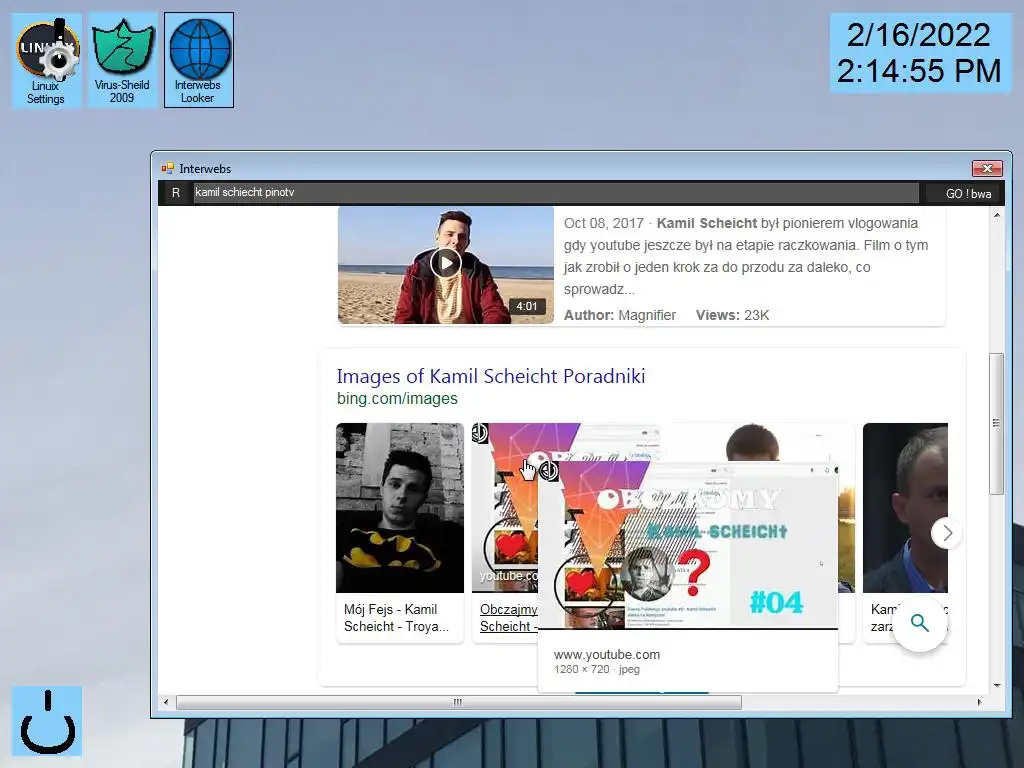Click the round magnifier search button
Screen dimensions: 1024x768
(920, 624)
